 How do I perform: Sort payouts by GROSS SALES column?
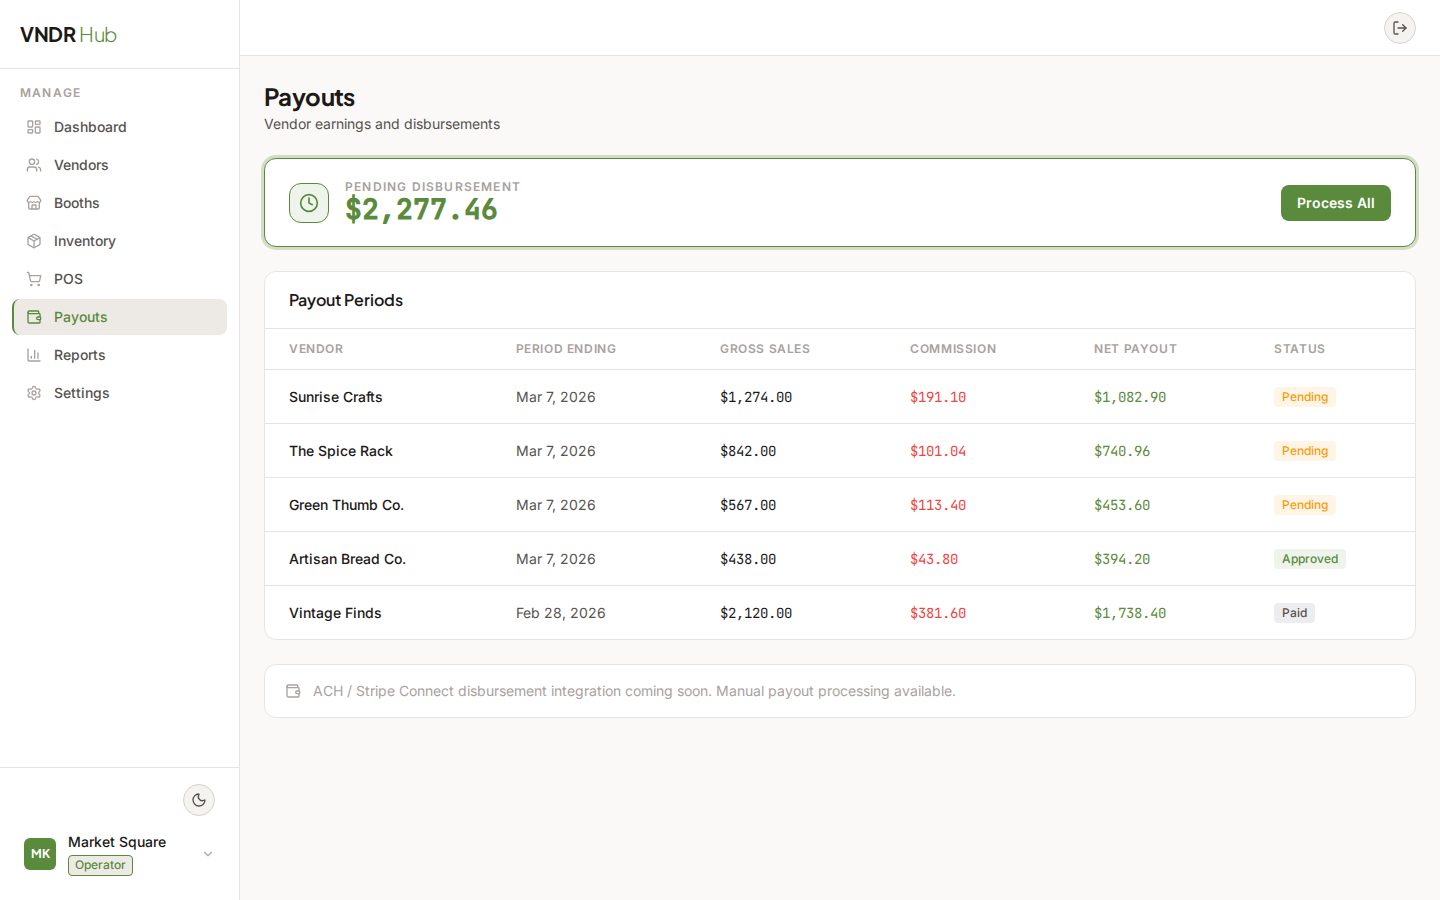765,349
